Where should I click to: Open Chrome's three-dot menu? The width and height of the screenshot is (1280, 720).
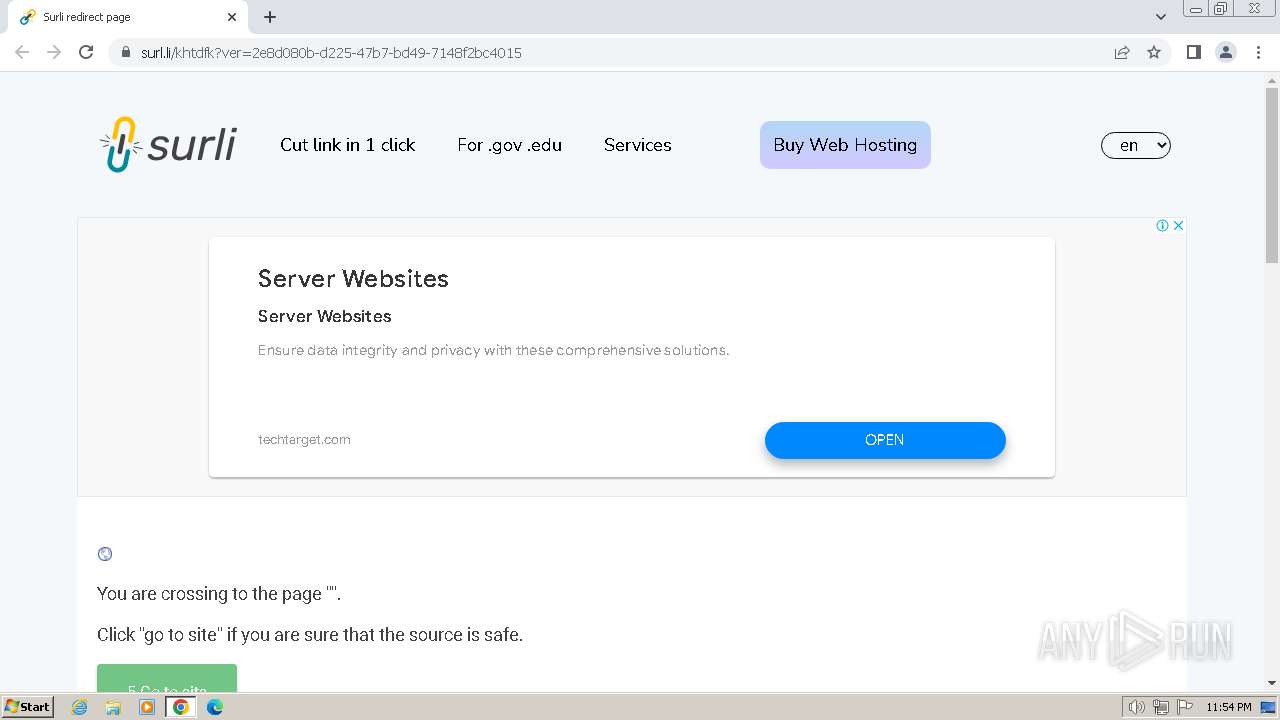pos(1258,52)
